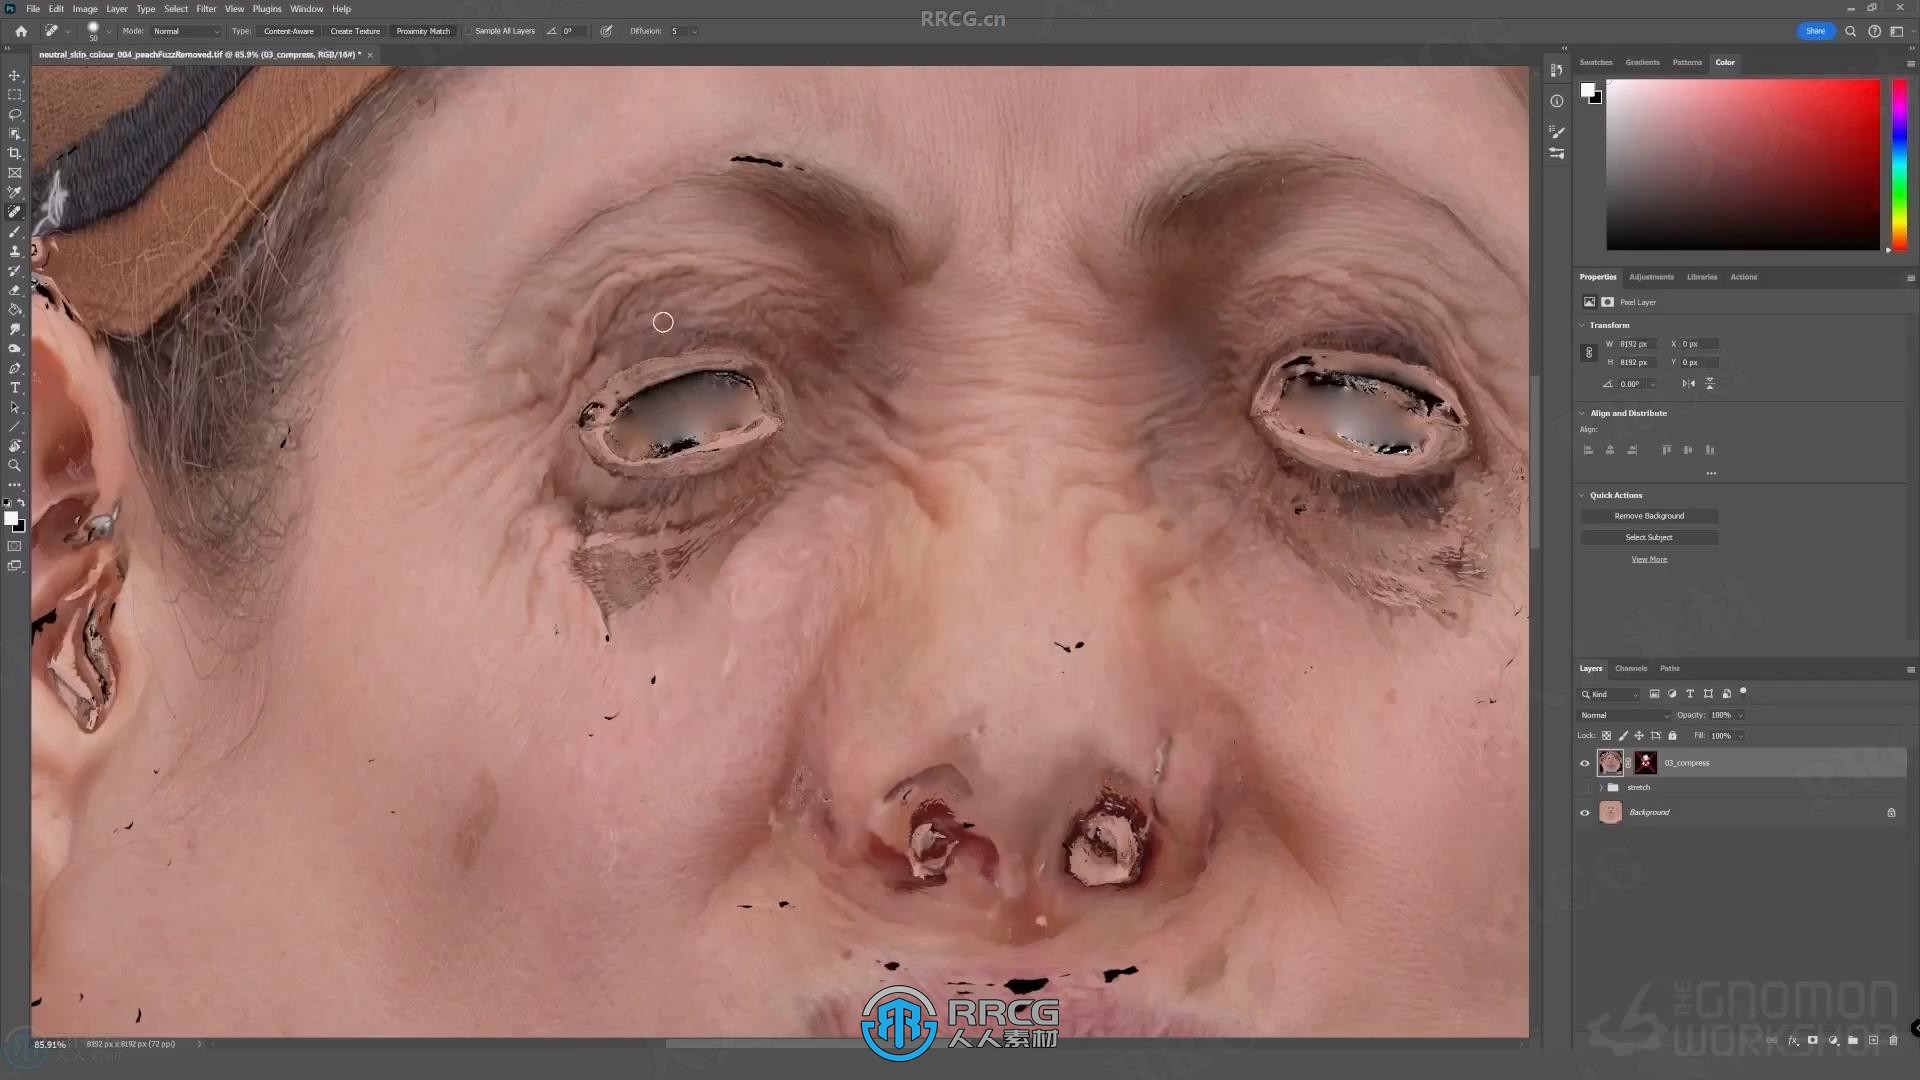Toggle link width and height
The width and height of the screenshot is (1920, 1080).
coord(1588,353)
